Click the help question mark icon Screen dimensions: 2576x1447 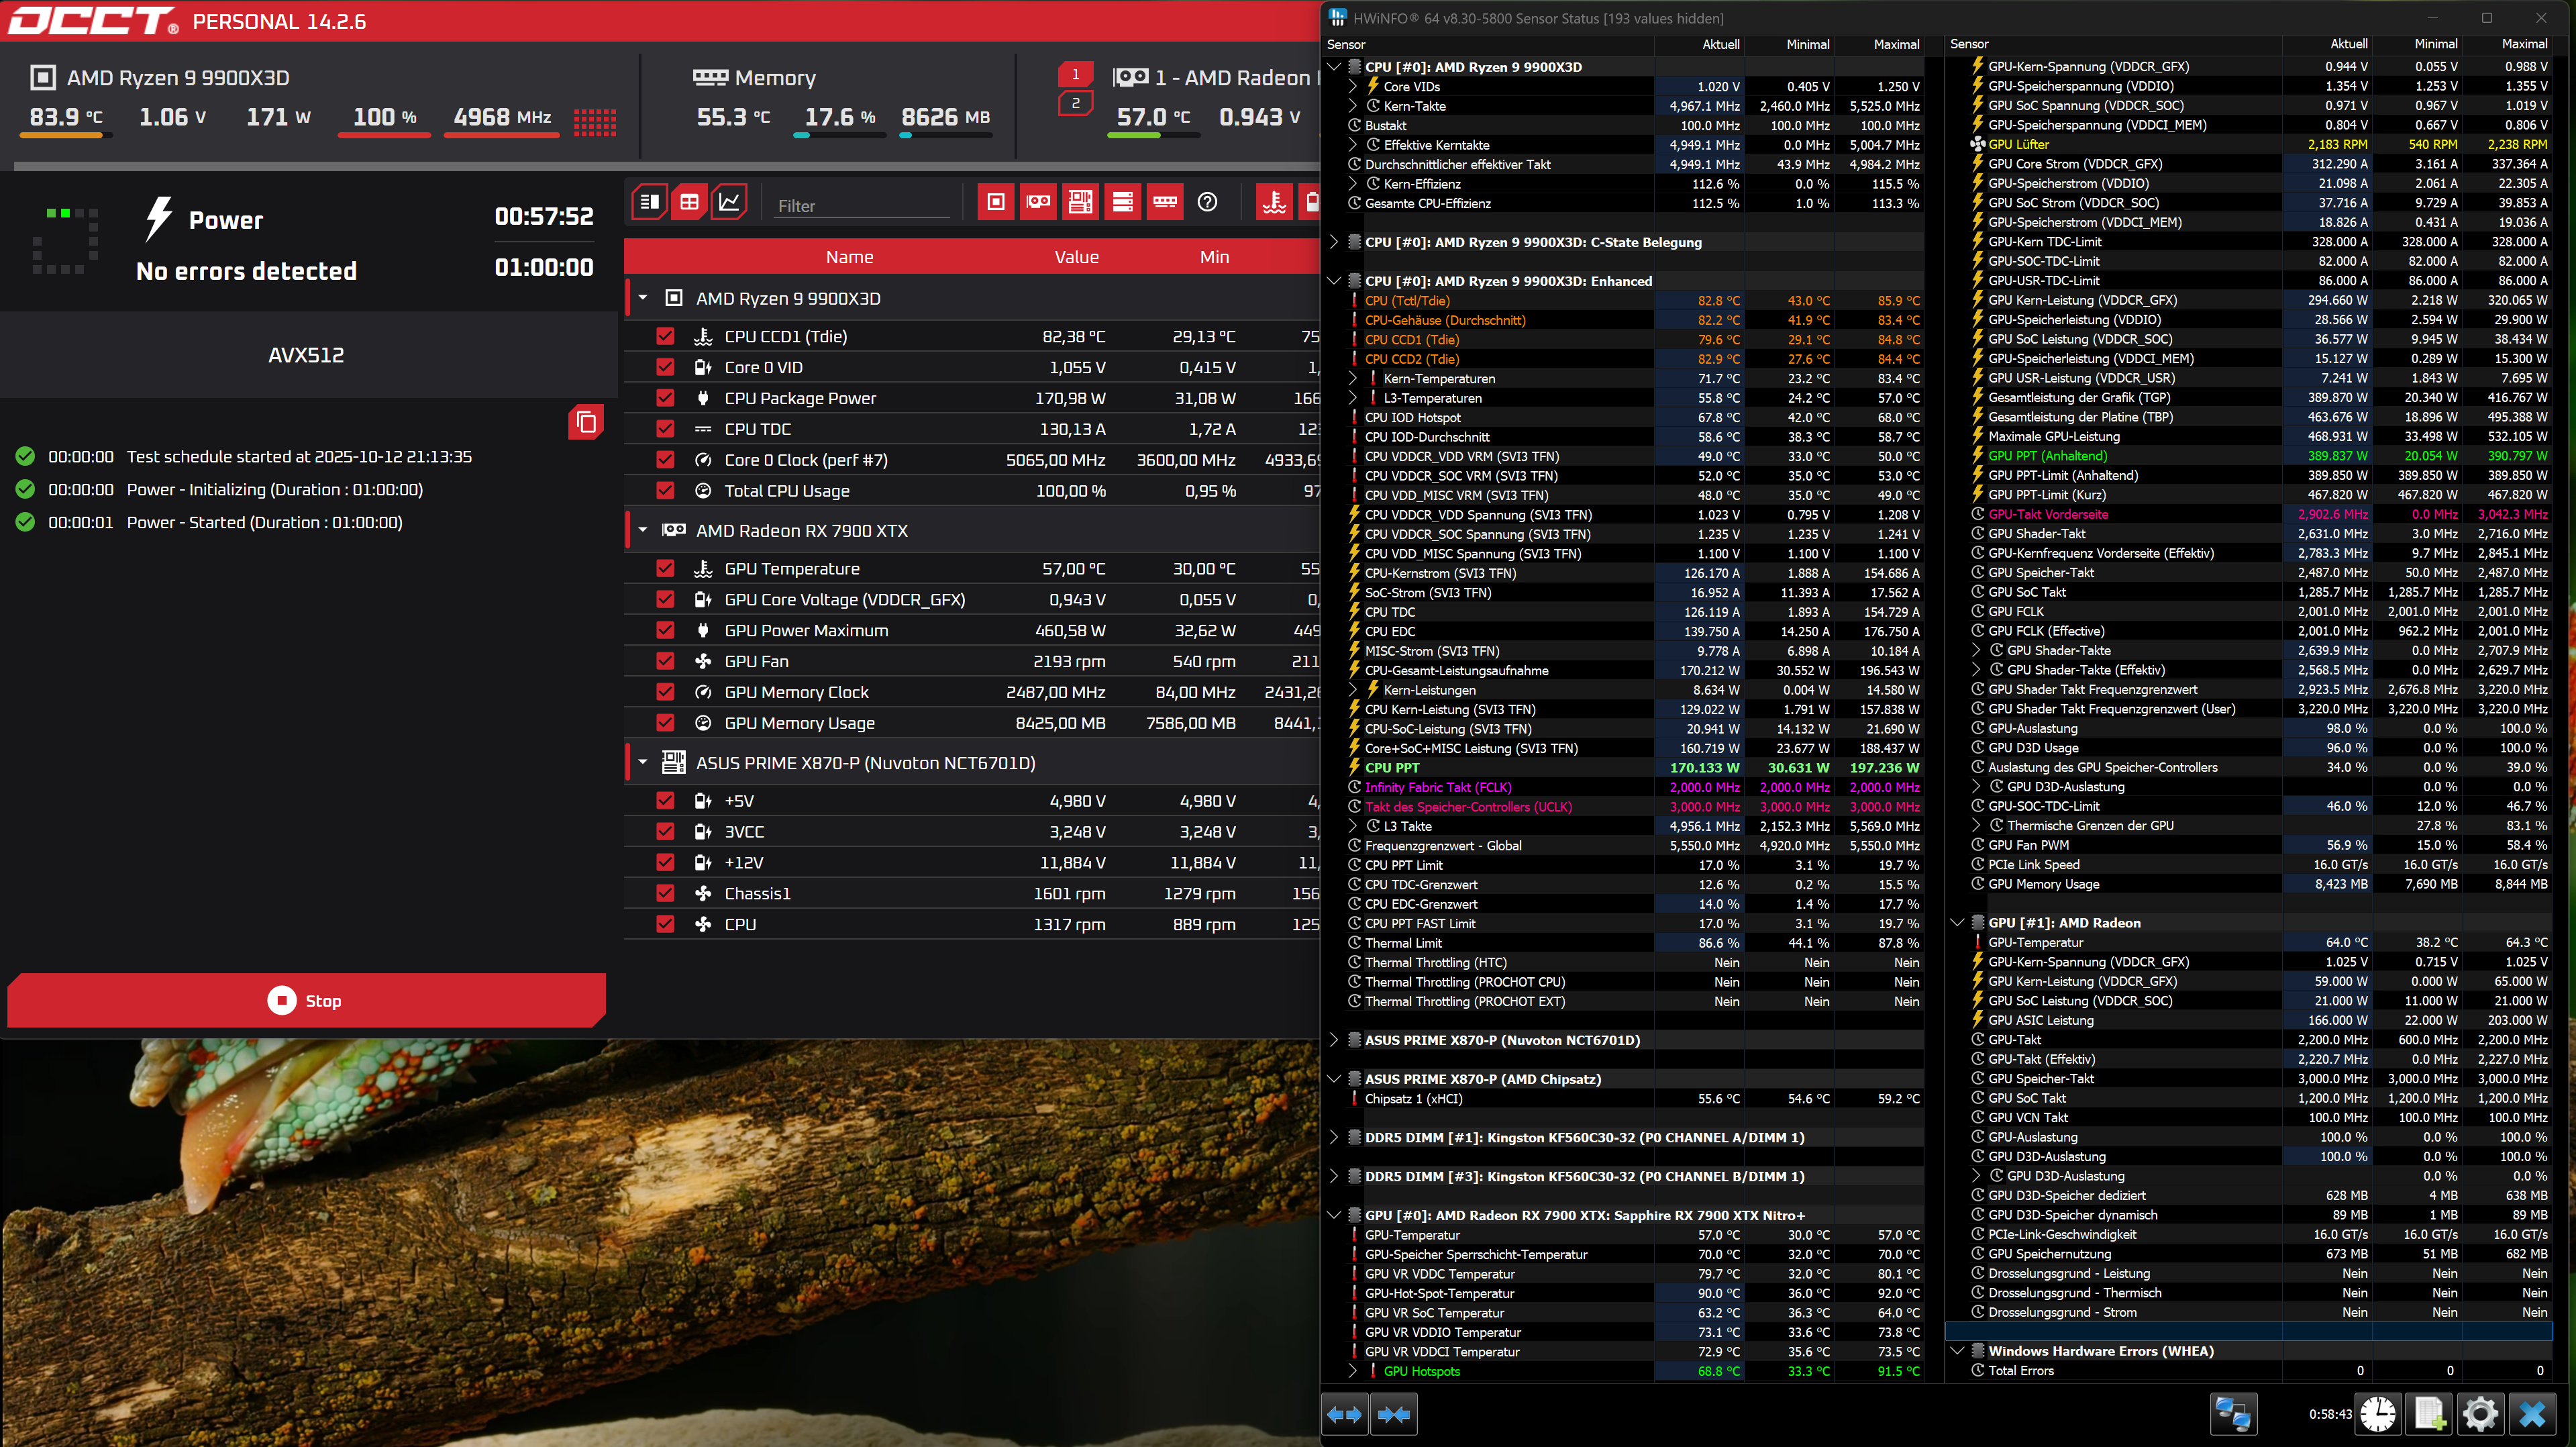pos(1207,202)
